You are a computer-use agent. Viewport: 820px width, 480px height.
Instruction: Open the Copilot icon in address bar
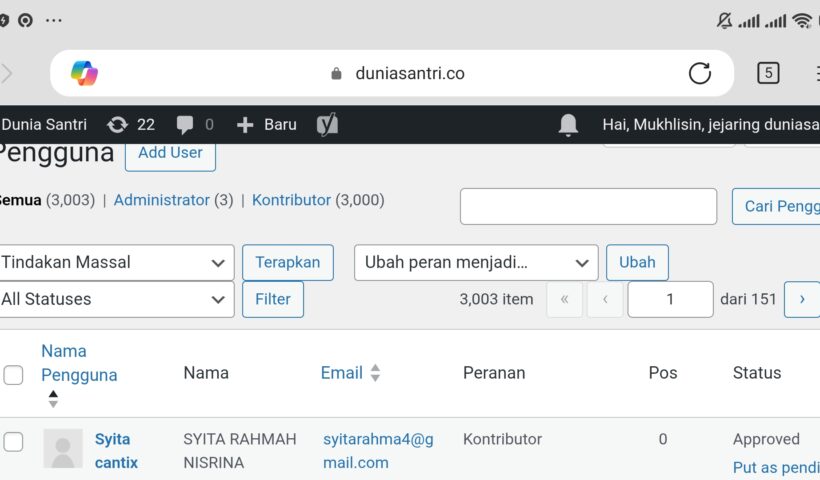pos(84,73)
